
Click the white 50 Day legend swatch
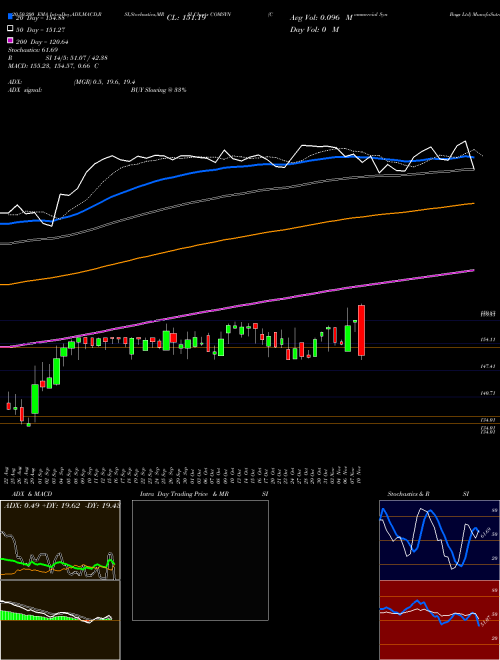pyautogui.click(x=11, y=29)
